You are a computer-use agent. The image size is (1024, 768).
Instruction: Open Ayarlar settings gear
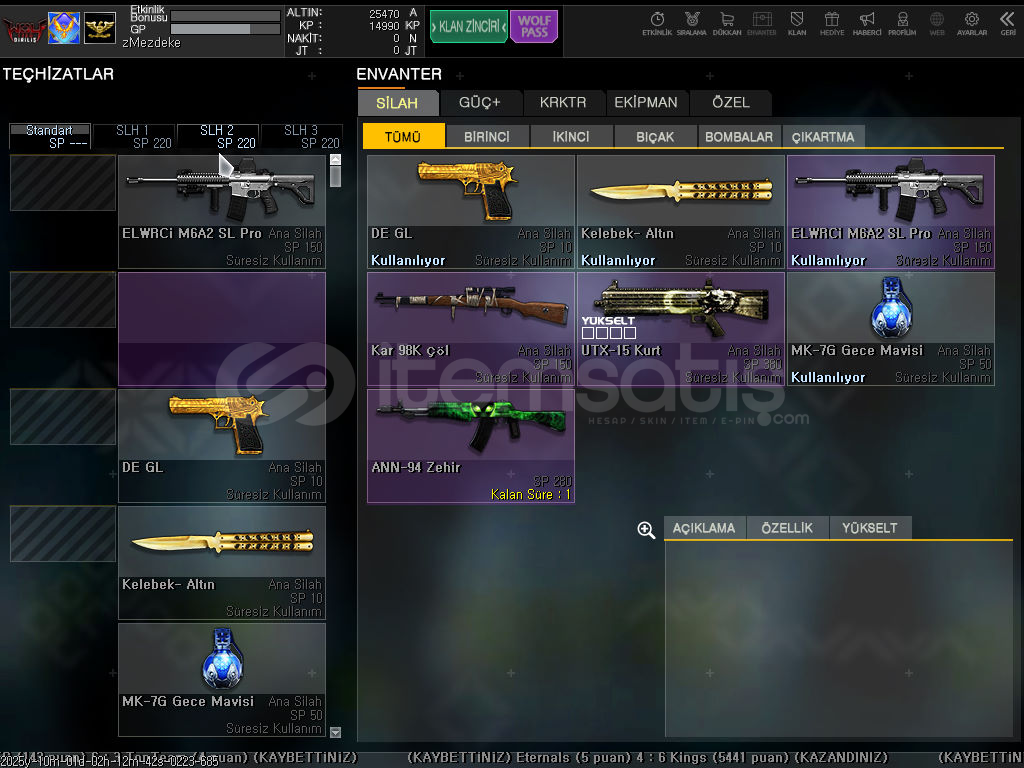[971, 23]
